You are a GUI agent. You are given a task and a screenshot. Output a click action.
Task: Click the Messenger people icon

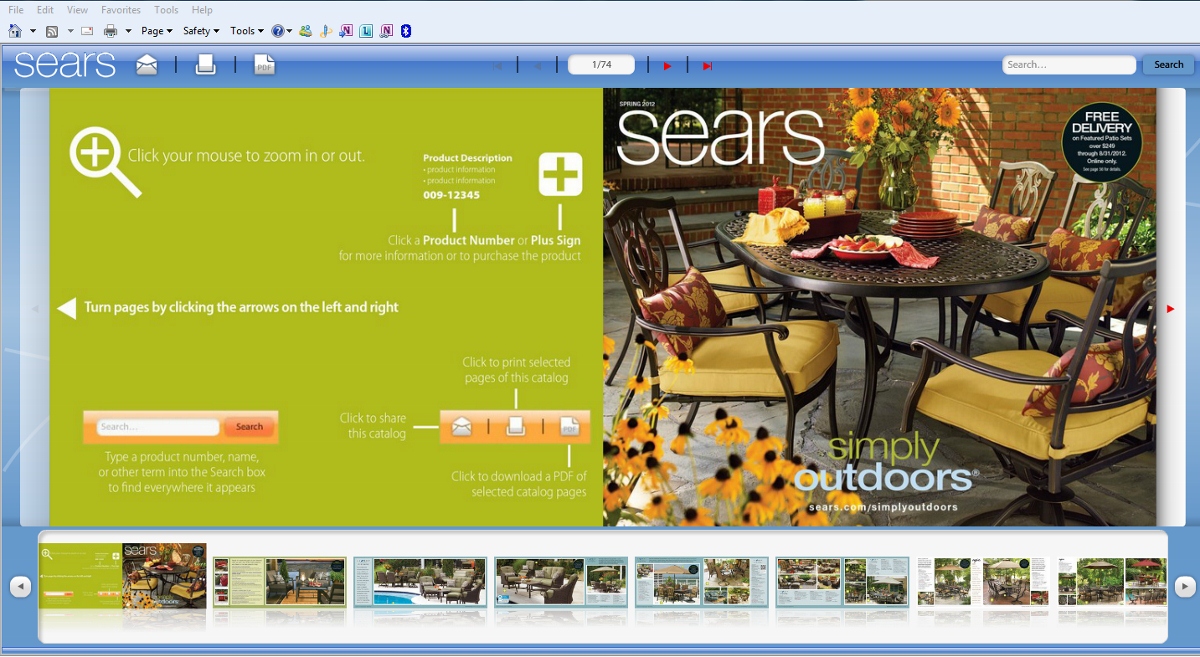point(305,31)
